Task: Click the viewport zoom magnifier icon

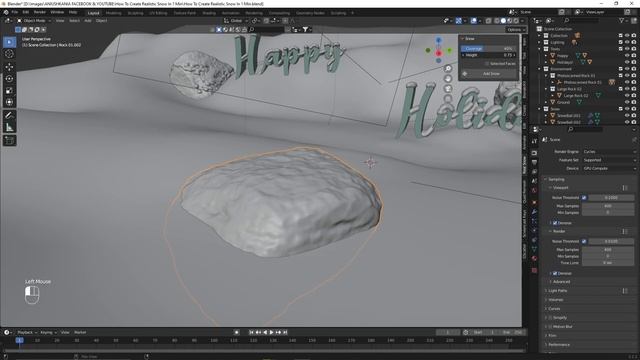Action: 448,69
